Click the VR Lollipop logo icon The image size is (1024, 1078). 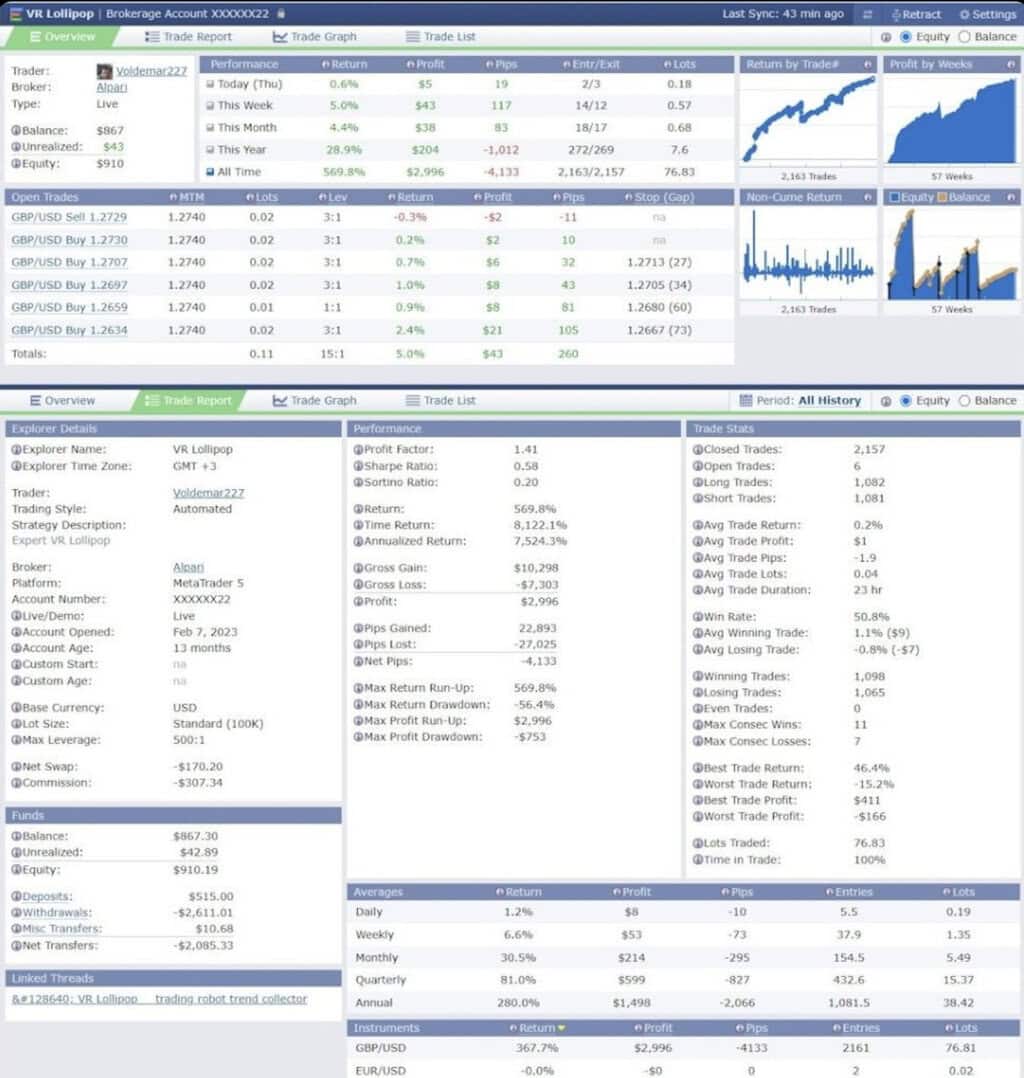15,14
